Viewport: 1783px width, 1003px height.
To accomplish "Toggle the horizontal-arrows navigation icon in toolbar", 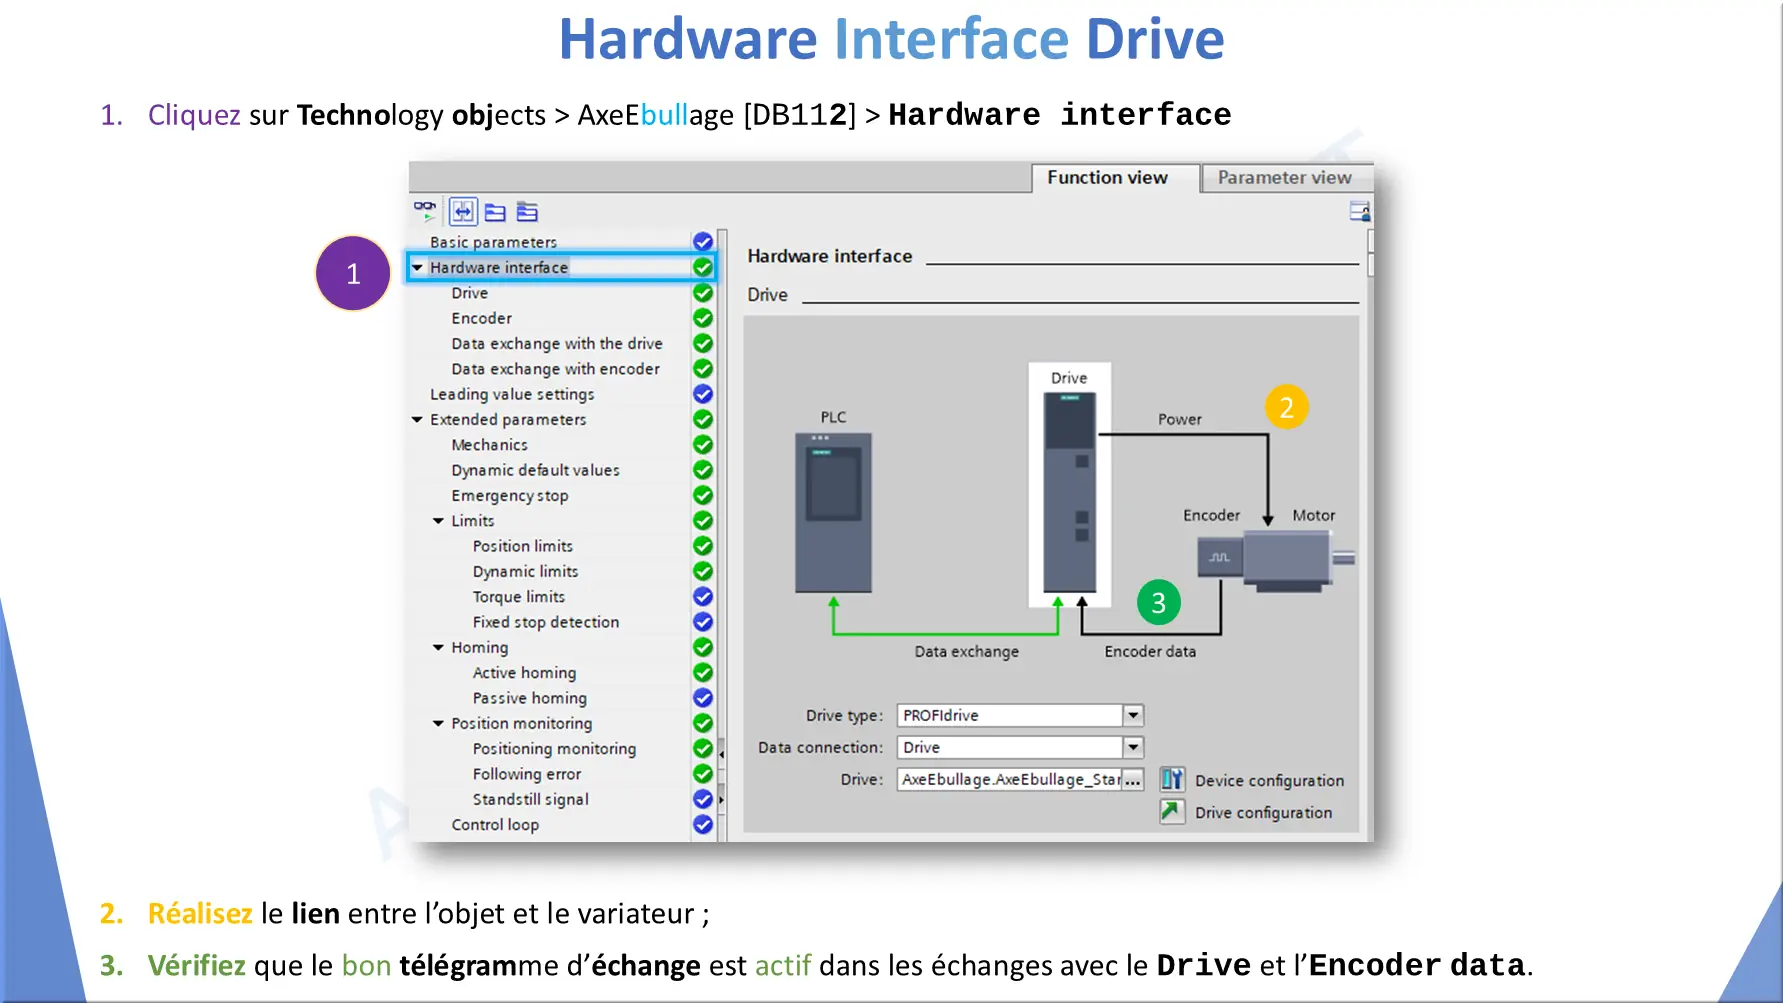I will tap(462, 212).
